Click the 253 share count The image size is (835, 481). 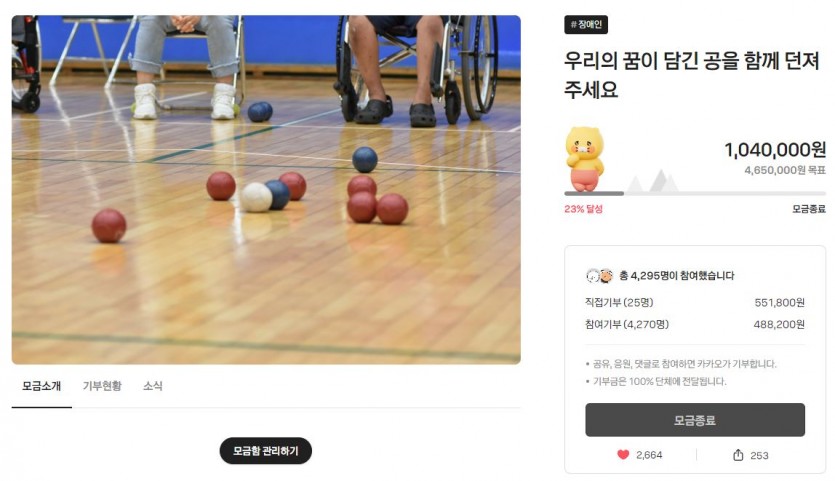(759, 455)
